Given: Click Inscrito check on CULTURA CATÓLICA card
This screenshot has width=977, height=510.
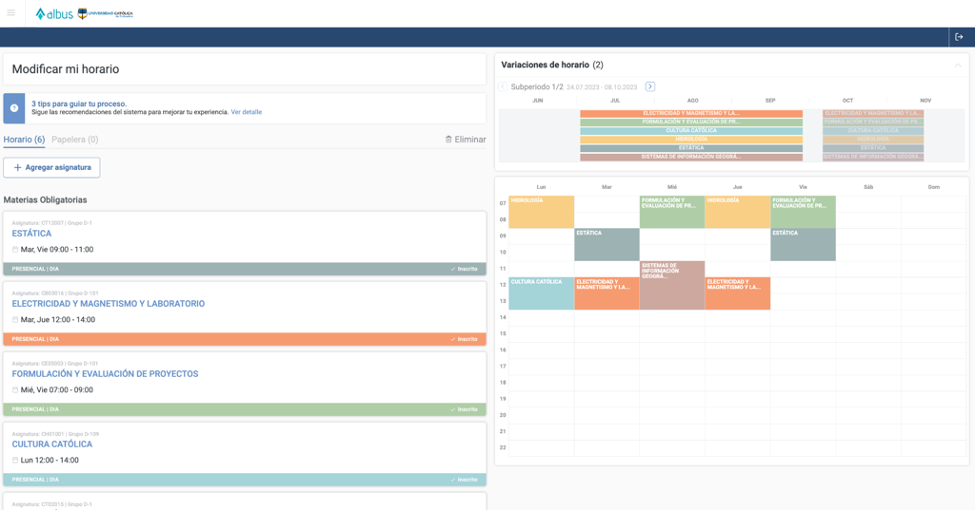Looking at the screenshot, I should (x=464, y=480).
